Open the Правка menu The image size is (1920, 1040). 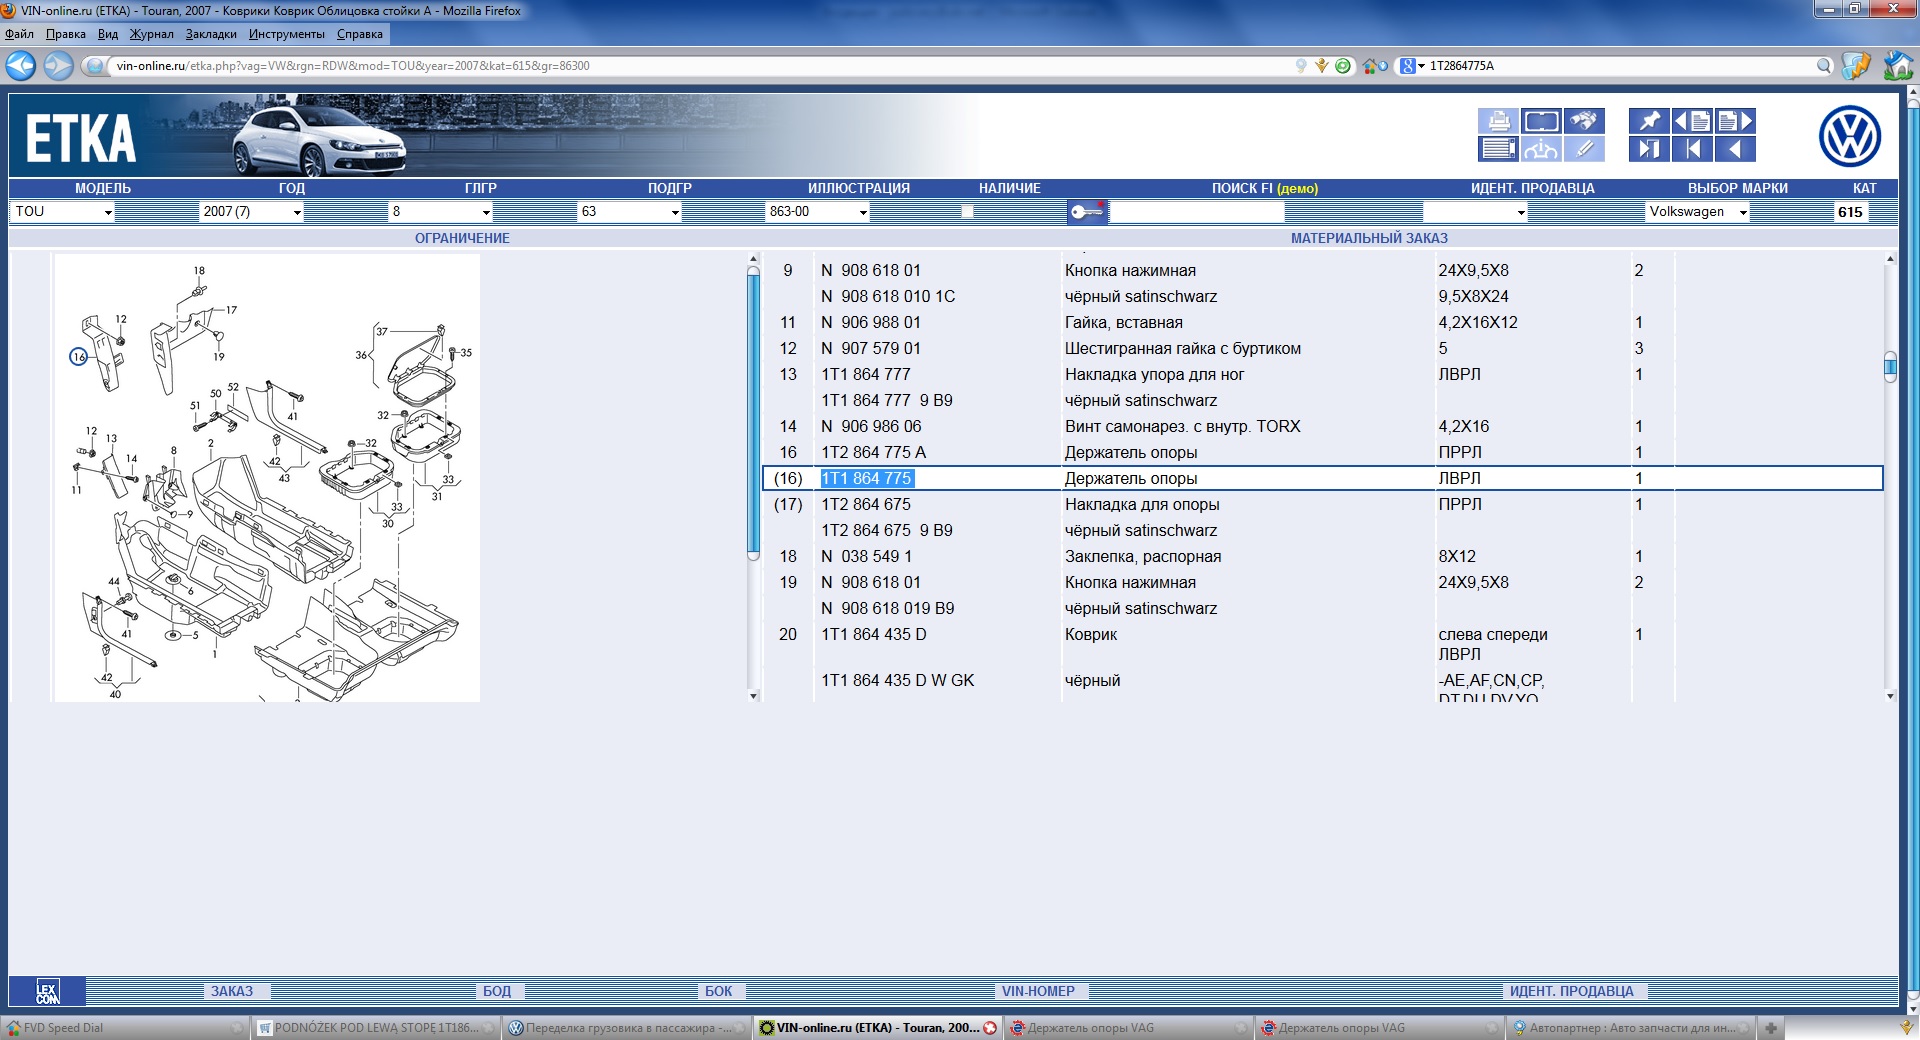(66, 34)
